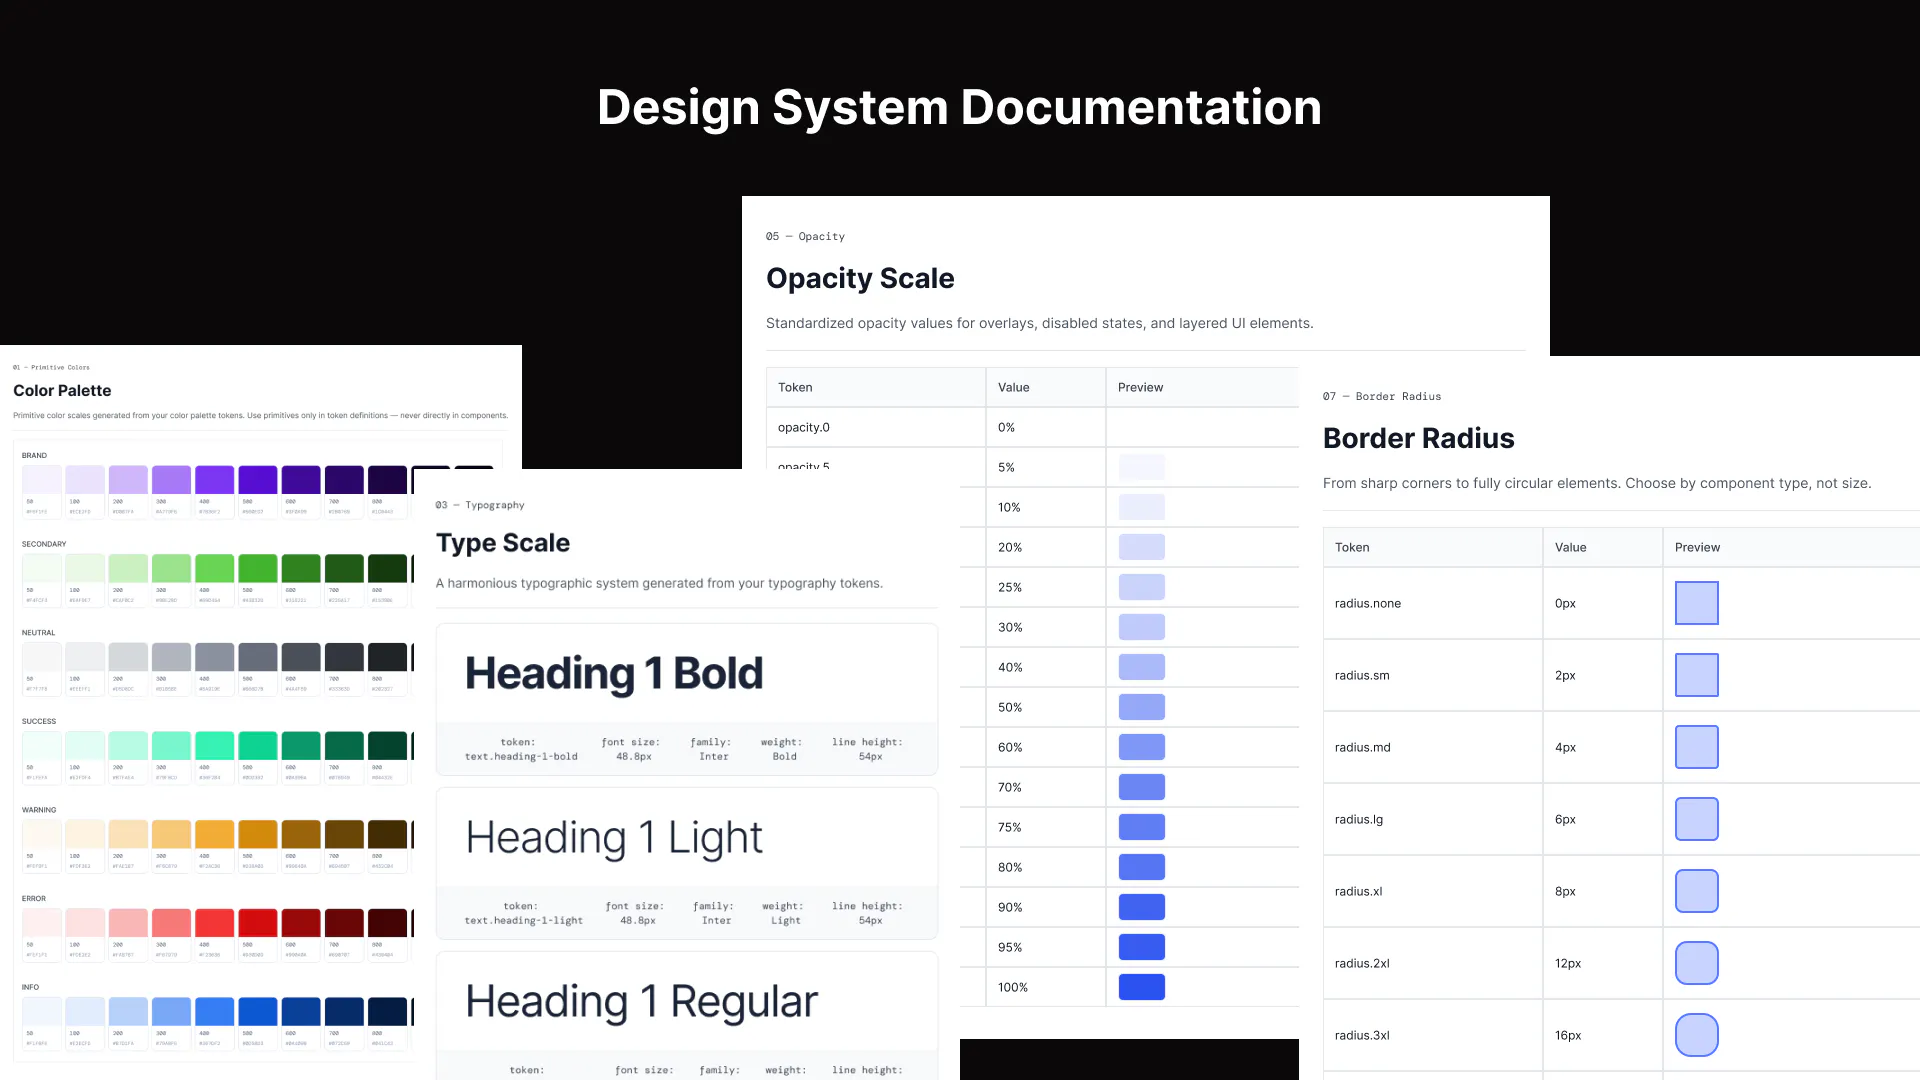The height and width of the screenshot is (1080, 1920).
Task: Select the INFO scale label
Action: pyautogui.click(x=30, y=987)
